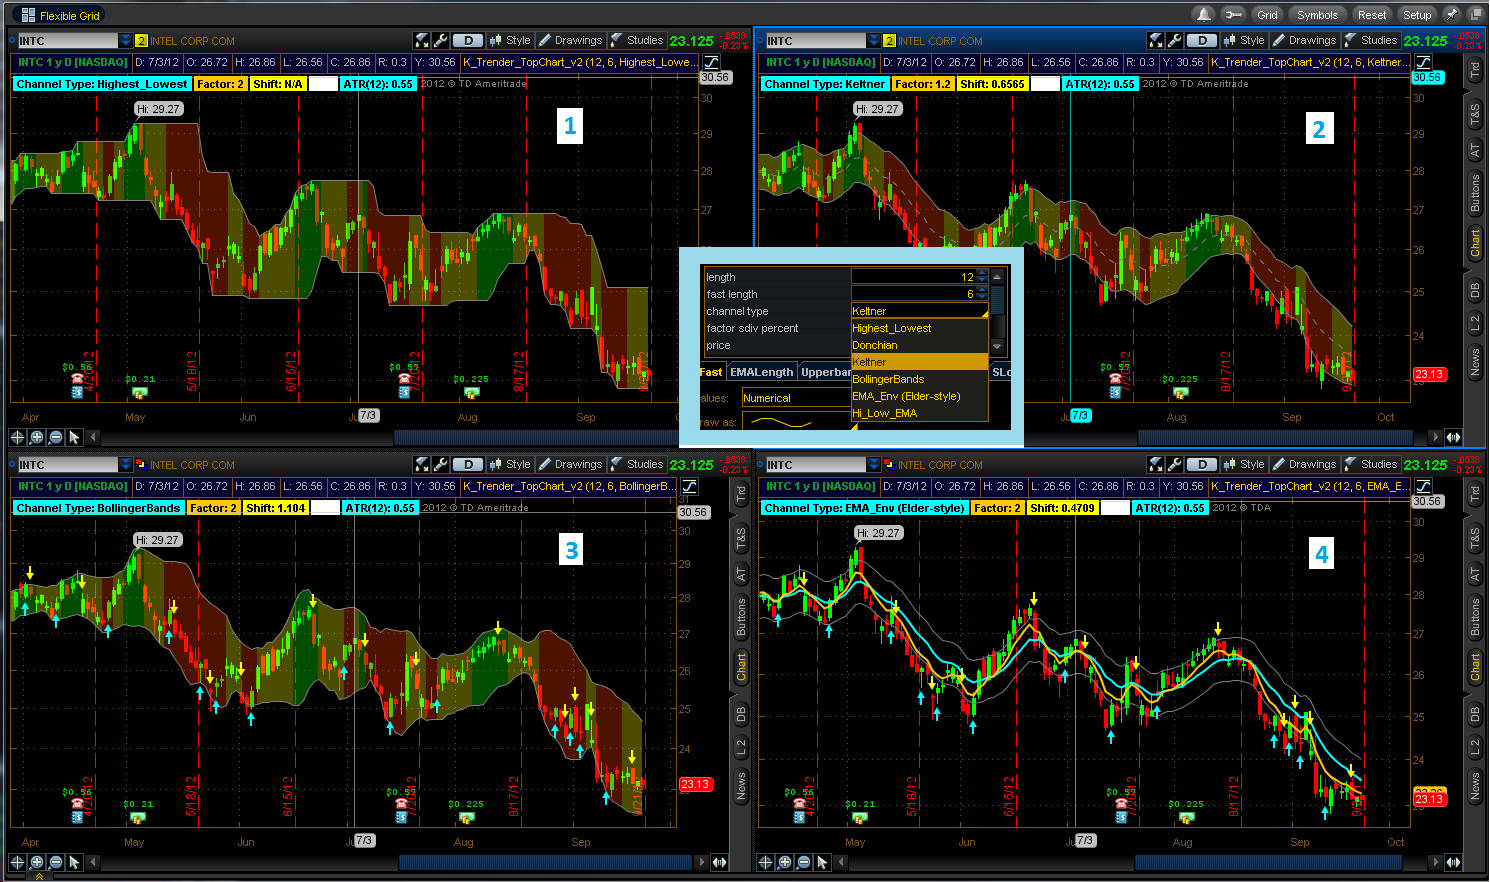Expand the double-chevron at the window bottom edge

coord(39,877)
